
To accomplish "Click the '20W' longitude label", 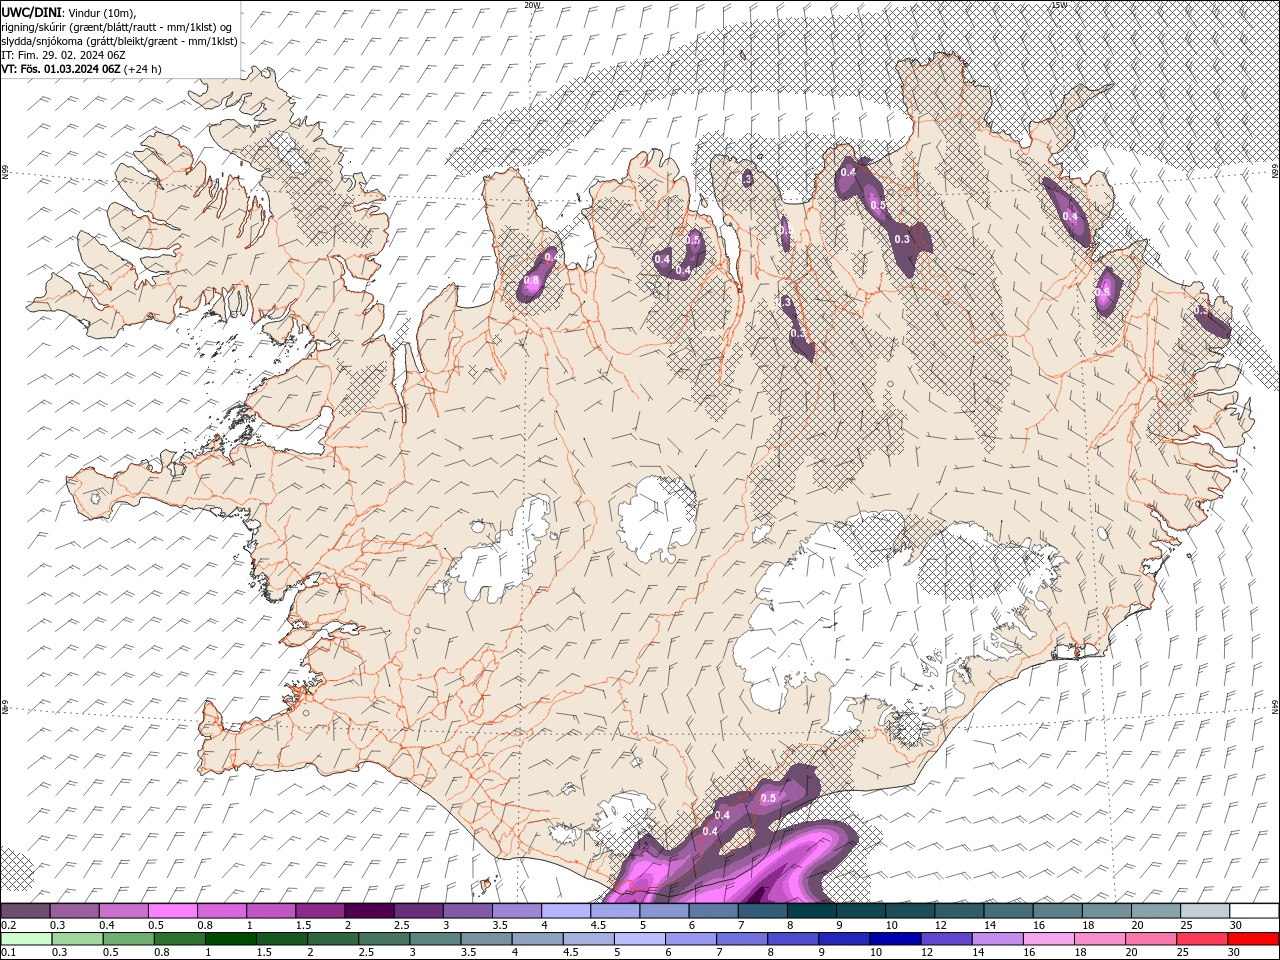I will point(532,5).
